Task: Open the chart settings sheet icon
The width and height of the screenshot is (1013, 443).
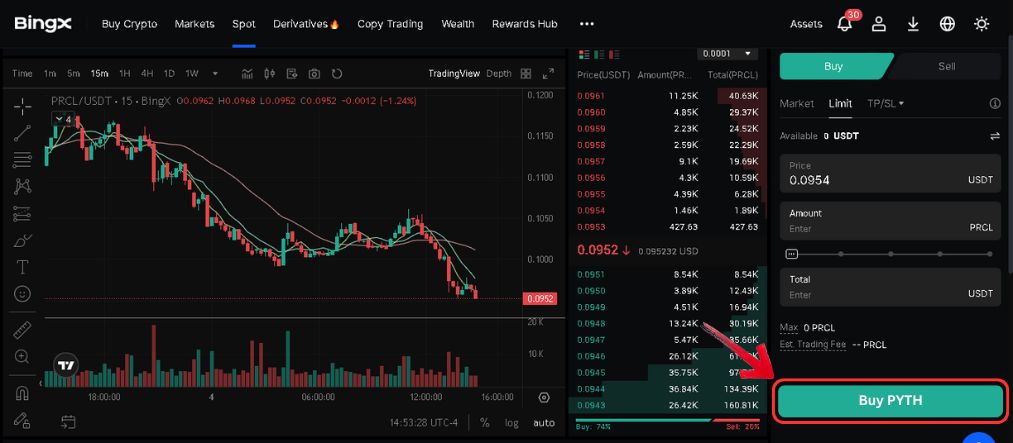Action: pos(292,74)
